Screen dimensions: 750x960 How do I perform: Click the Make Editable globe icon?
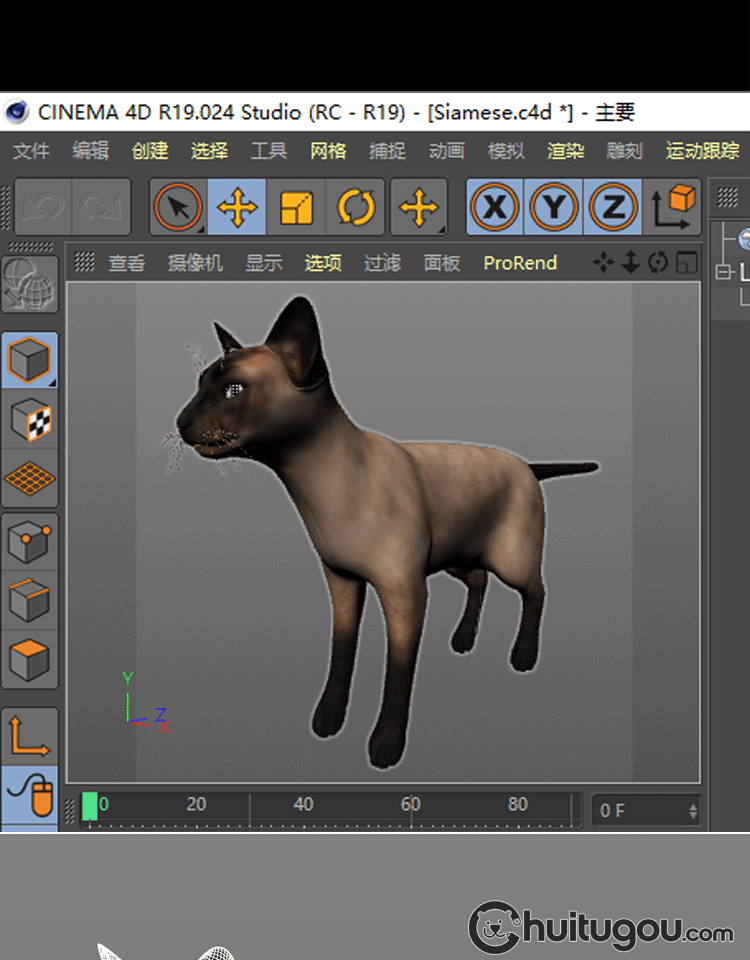click(29, 284)
